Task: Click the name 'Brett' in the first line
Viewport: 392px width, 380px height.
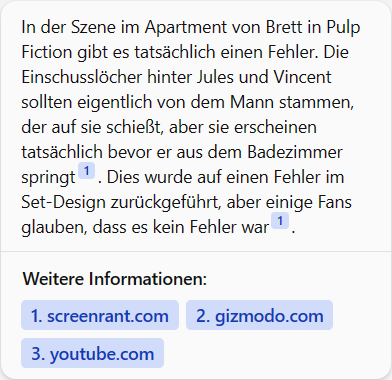Action: click(285, 27)
